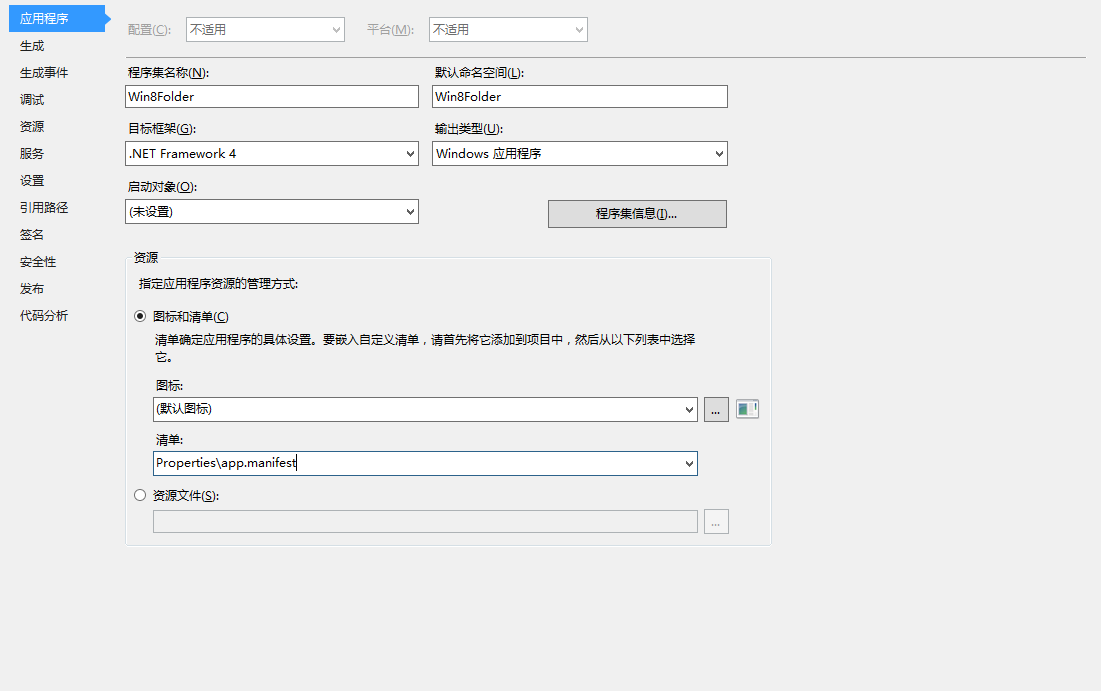Open the 生成事件 tab
Image resolution: width=1101 pixels, height=691 pixels.
44,73
